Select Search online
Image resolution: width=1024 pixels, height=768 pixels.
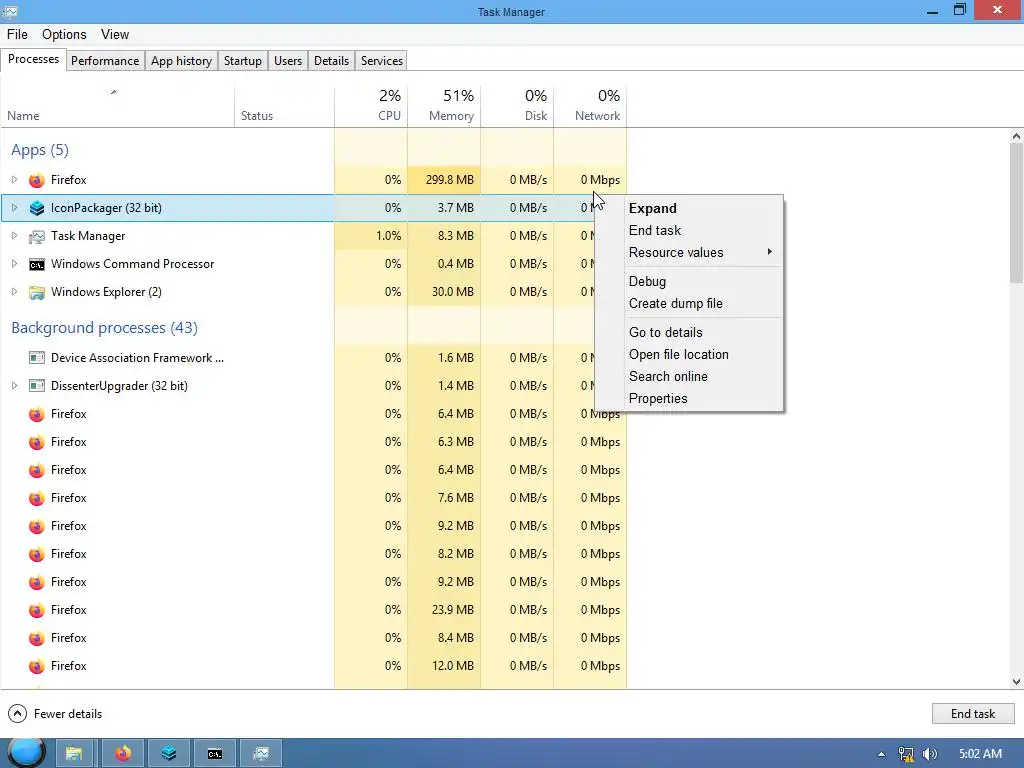pos(689,377)
